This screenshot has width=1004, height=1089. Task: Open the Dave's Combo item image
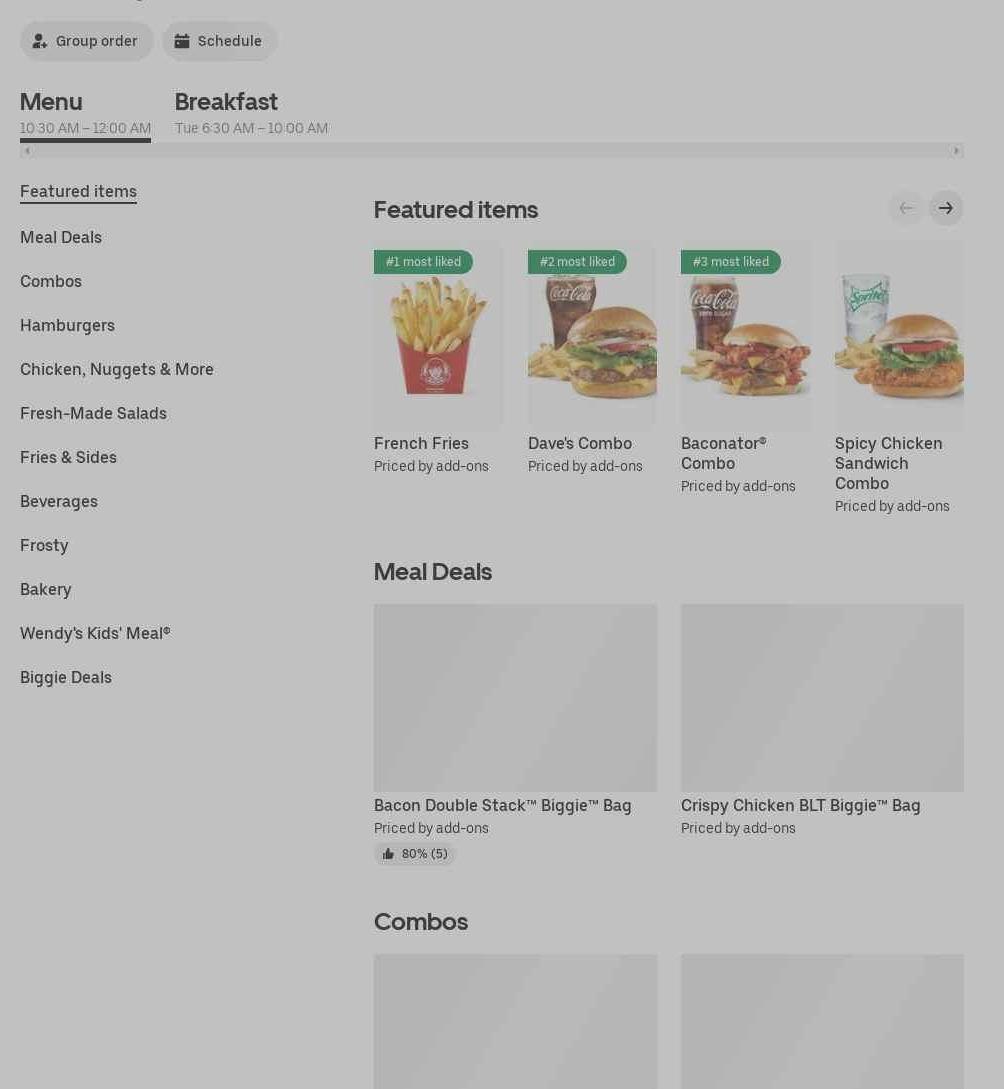tap(592, 335)
